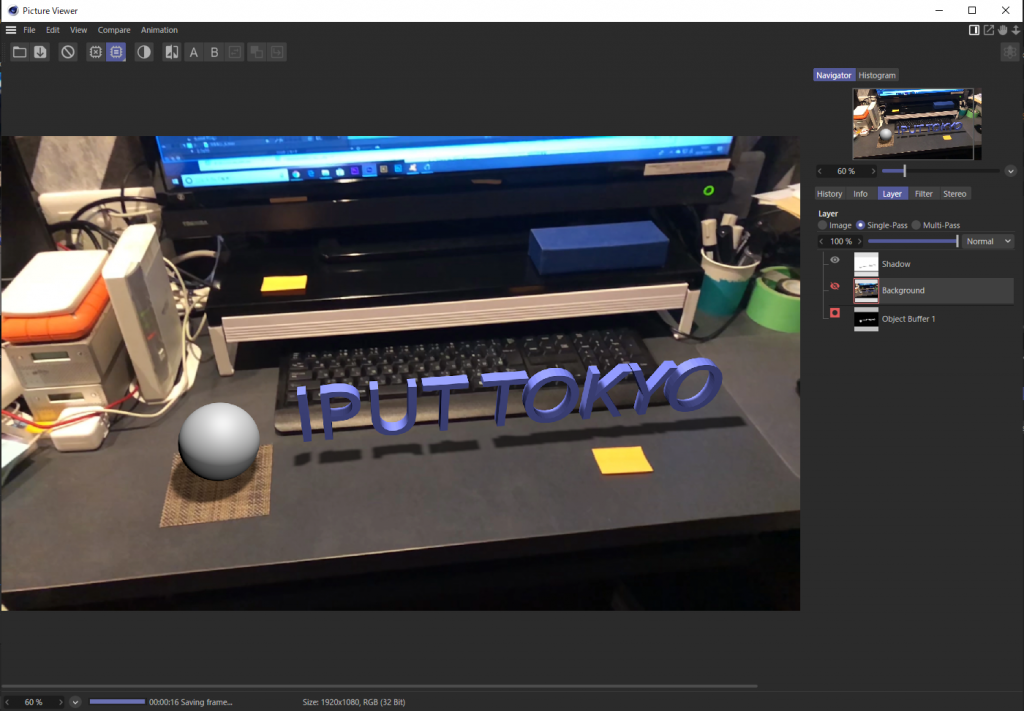Switch to the Histogram tab
This screenshot has height=711, width=1024.
[x=877, y=75]
